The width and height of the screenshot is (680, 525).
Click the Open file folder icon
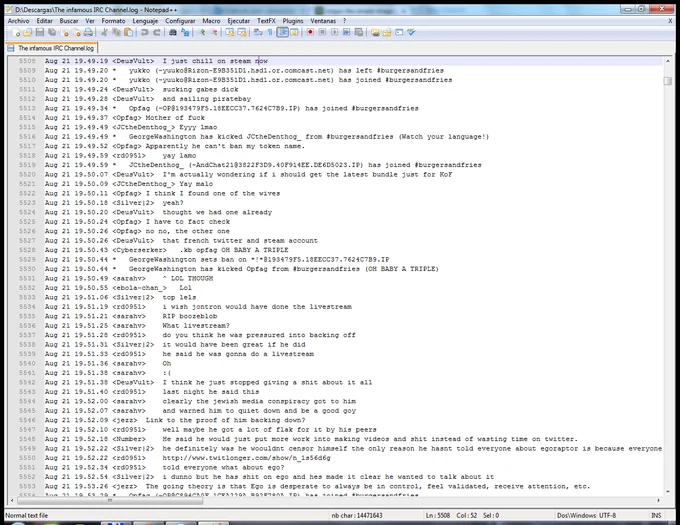(x=27, y=32)
